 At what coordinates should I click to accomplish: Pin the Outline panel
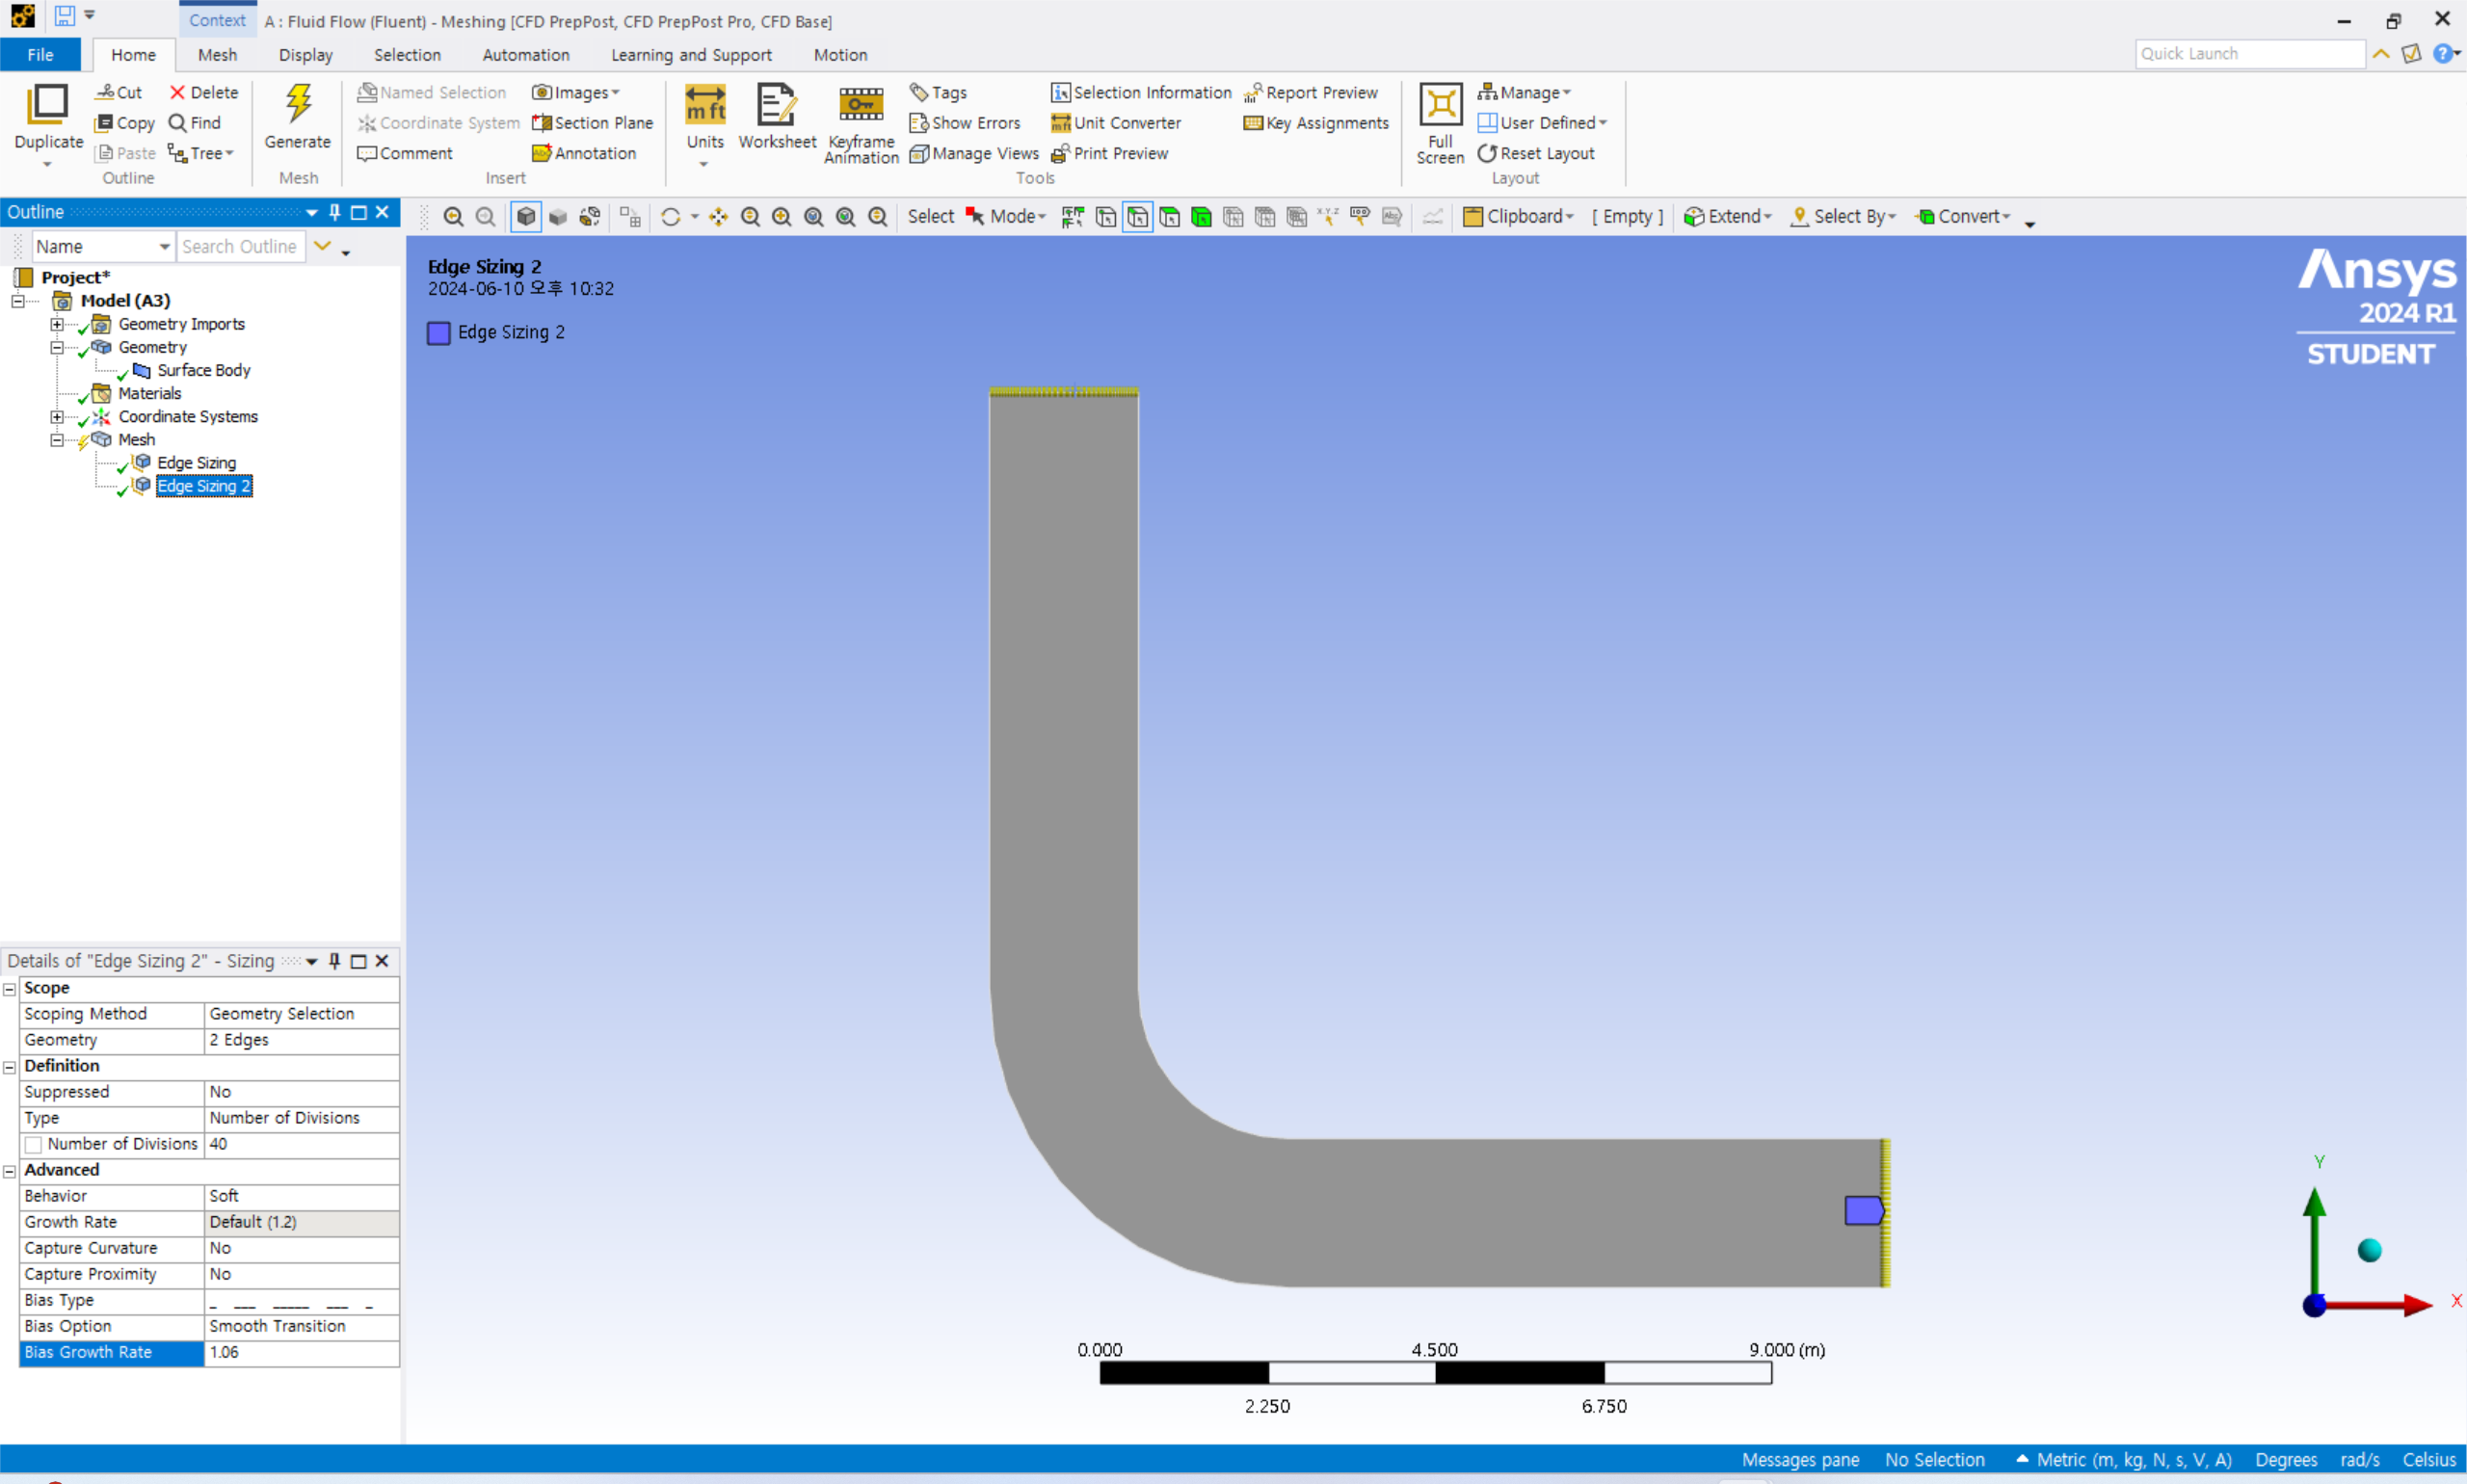click(x=335, y=212)
